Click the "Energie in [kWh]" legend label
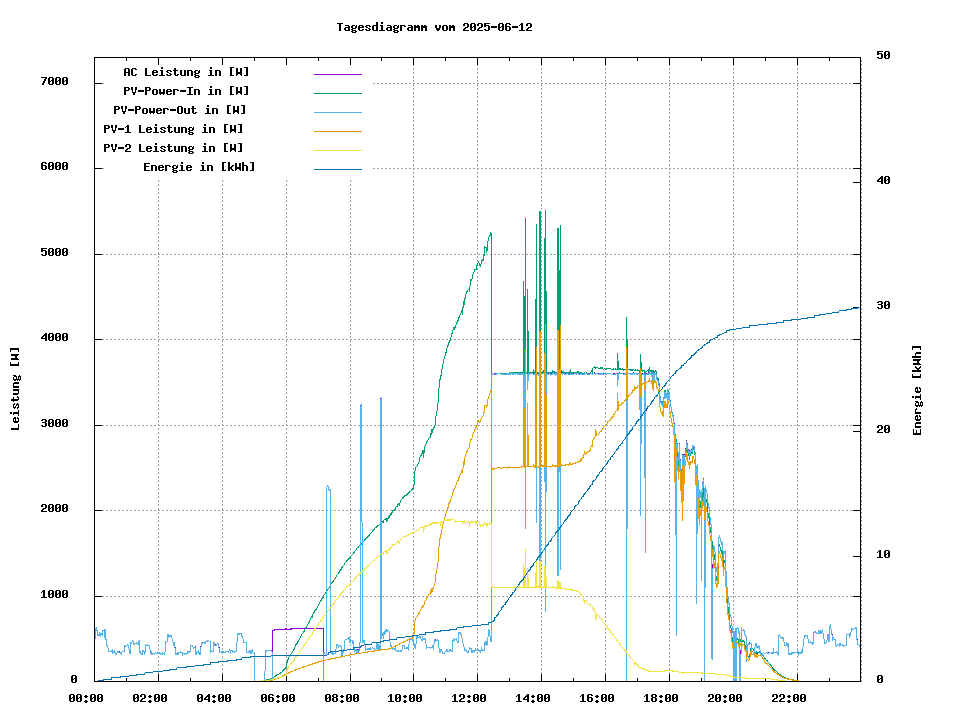The height and width of the screenshot is (720, 960). click(199, 167)
